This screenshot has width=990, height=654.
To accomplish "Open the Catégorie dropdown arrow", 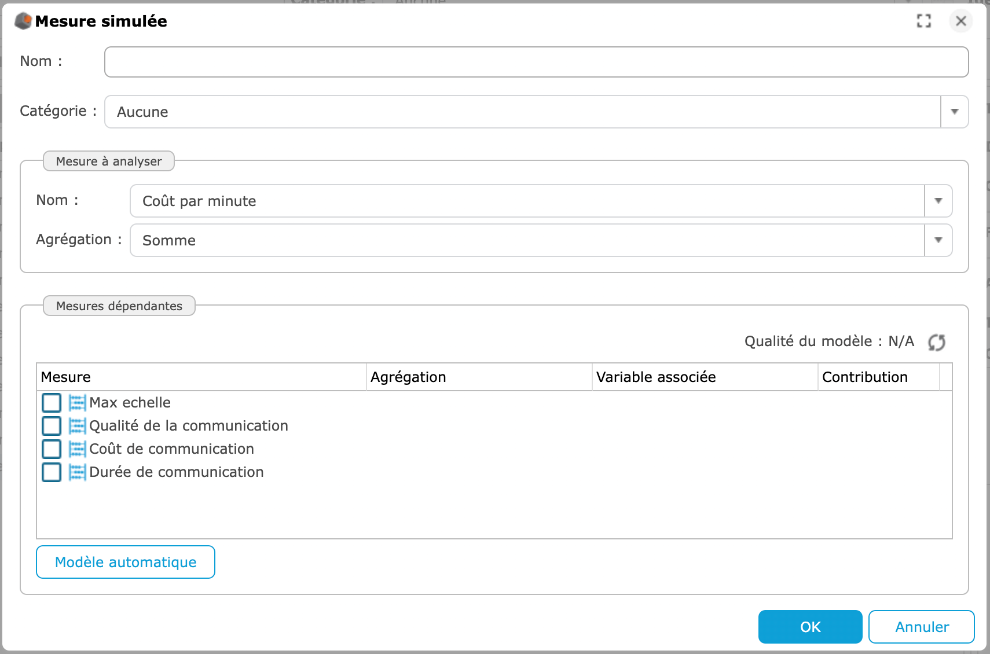I will click(954, 112).
